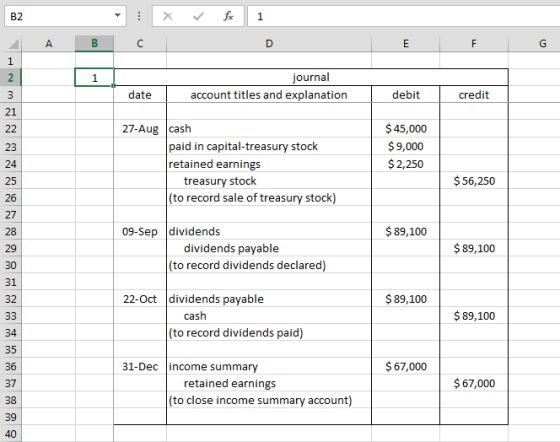The image size is (560, 442).
Task: Click the 'debit' header cell
Action: pos(405,95)
